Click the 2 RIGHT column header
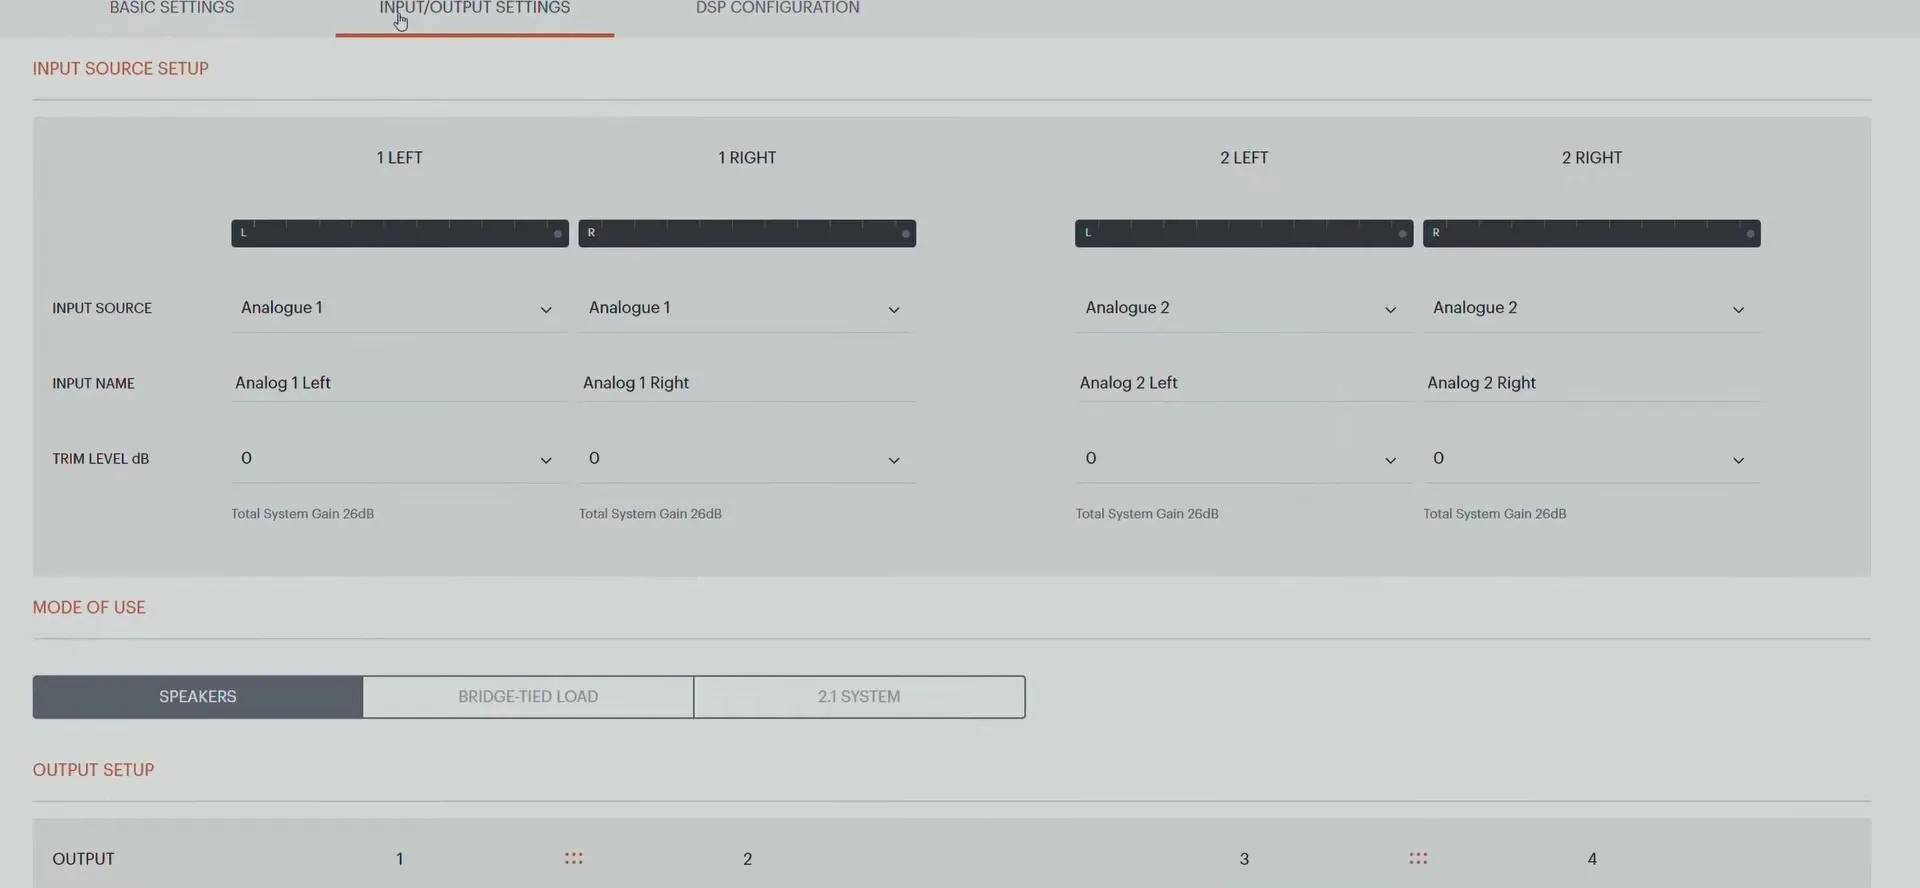Screen dimensions: 1920x888 (x=1592, y=158)
